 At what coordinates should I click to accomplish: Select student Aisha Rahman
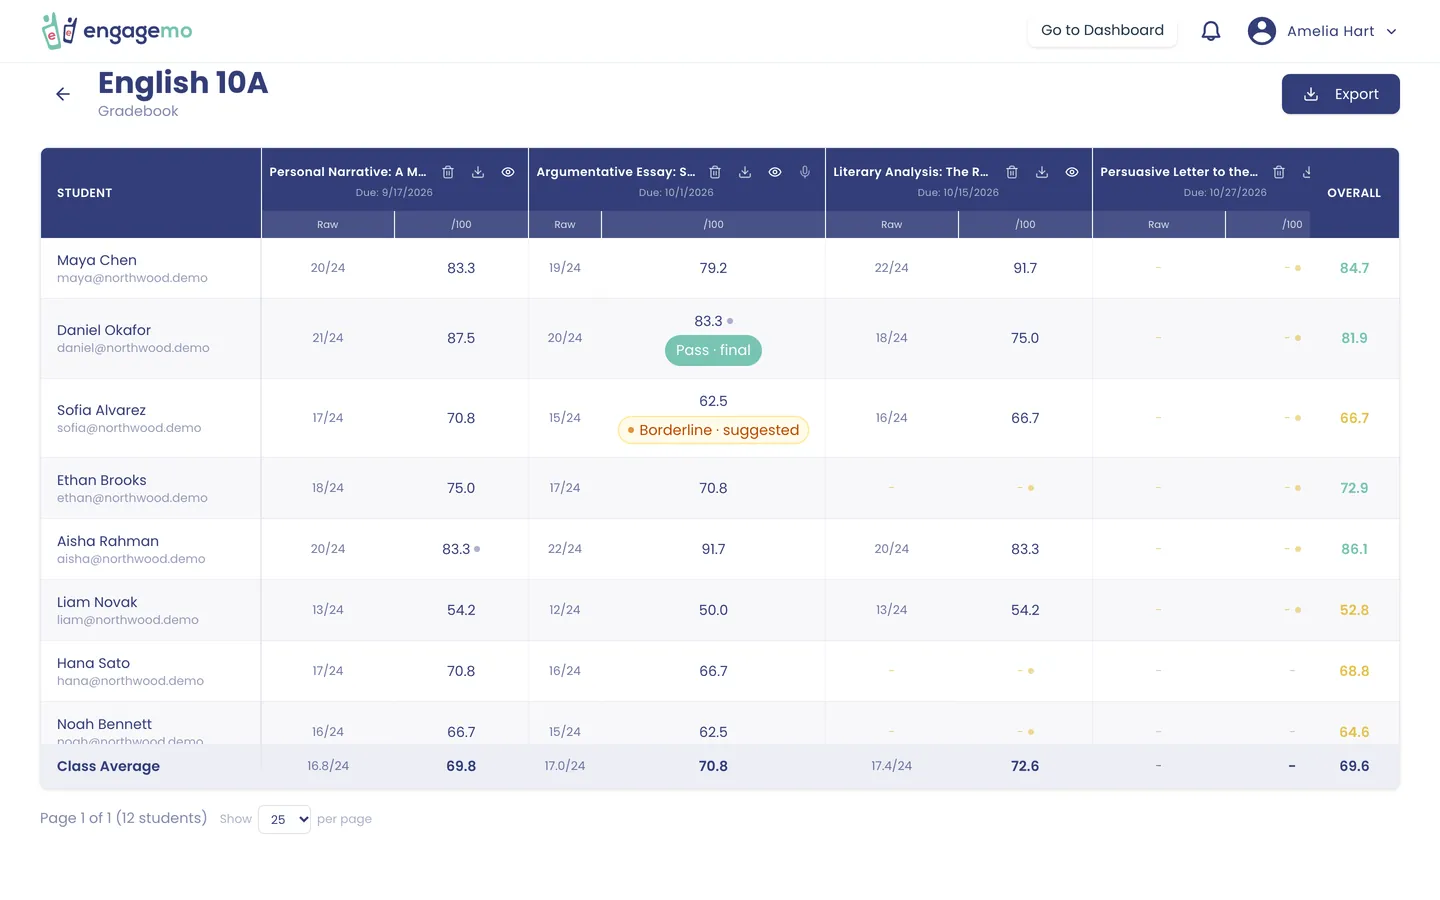pos(108,541)
